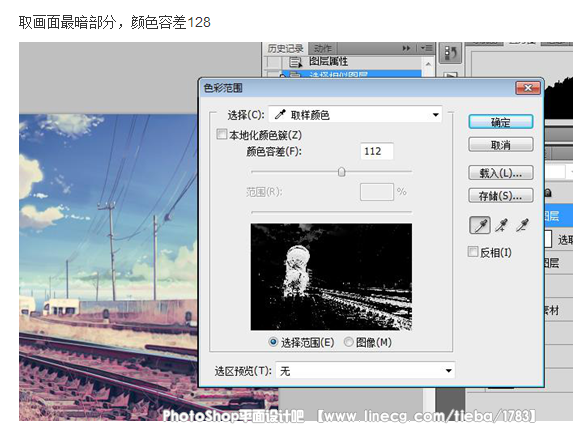Choose the 图像 radio button
This screenshot has width=586, height=433.
(x=348, y=342)
